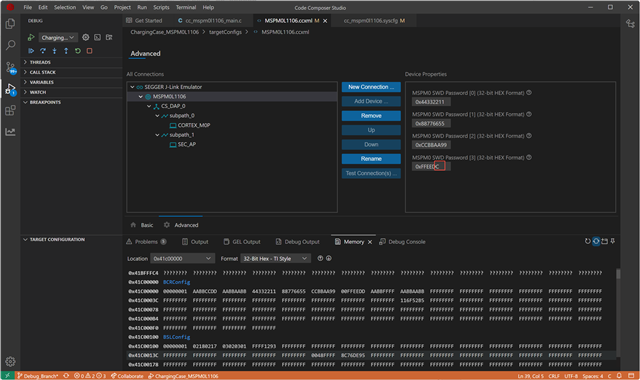Open the Source Control view
Image resolution: width=640 pixels, height=380 pixels.
[x=10, y=67]
